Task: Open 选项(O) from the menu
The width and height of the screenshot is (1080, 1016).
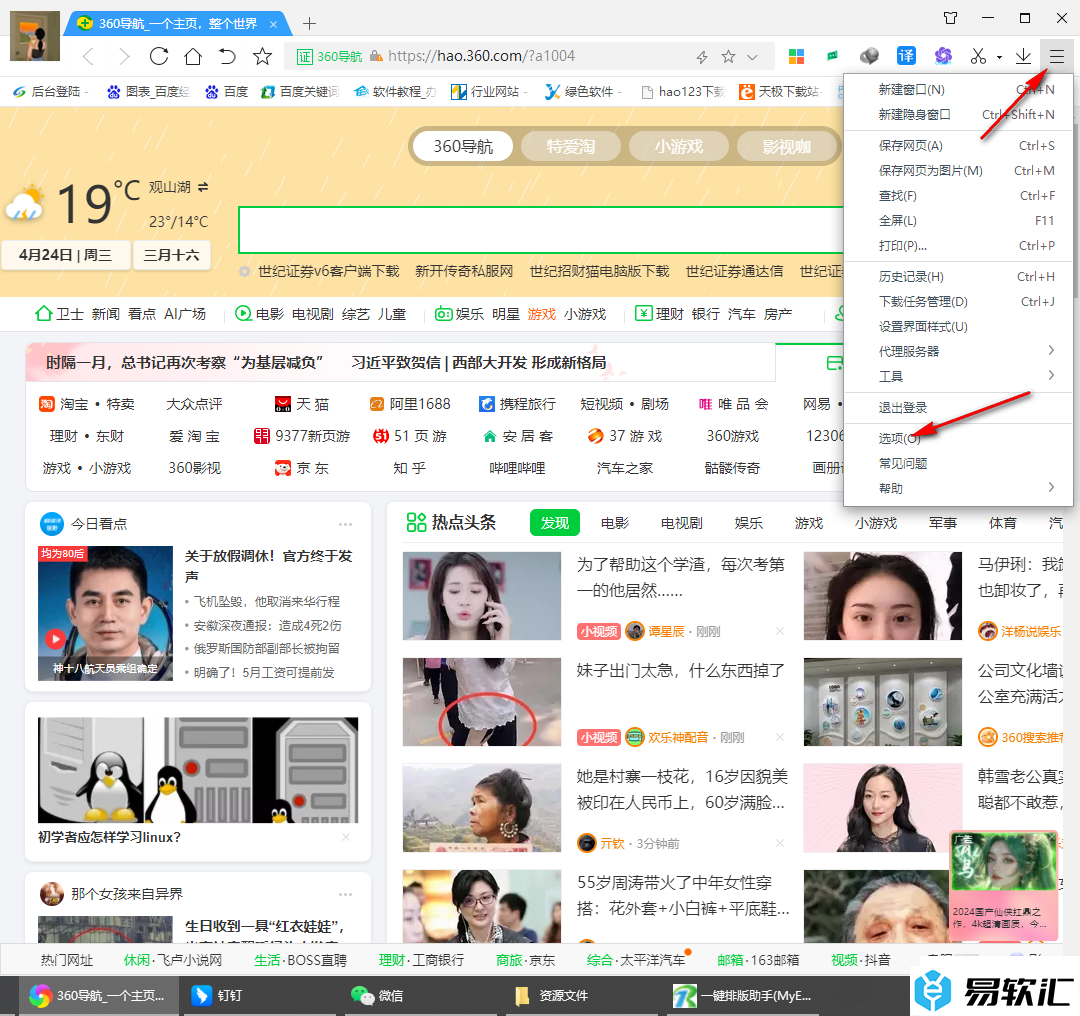Action: point(959,438)
